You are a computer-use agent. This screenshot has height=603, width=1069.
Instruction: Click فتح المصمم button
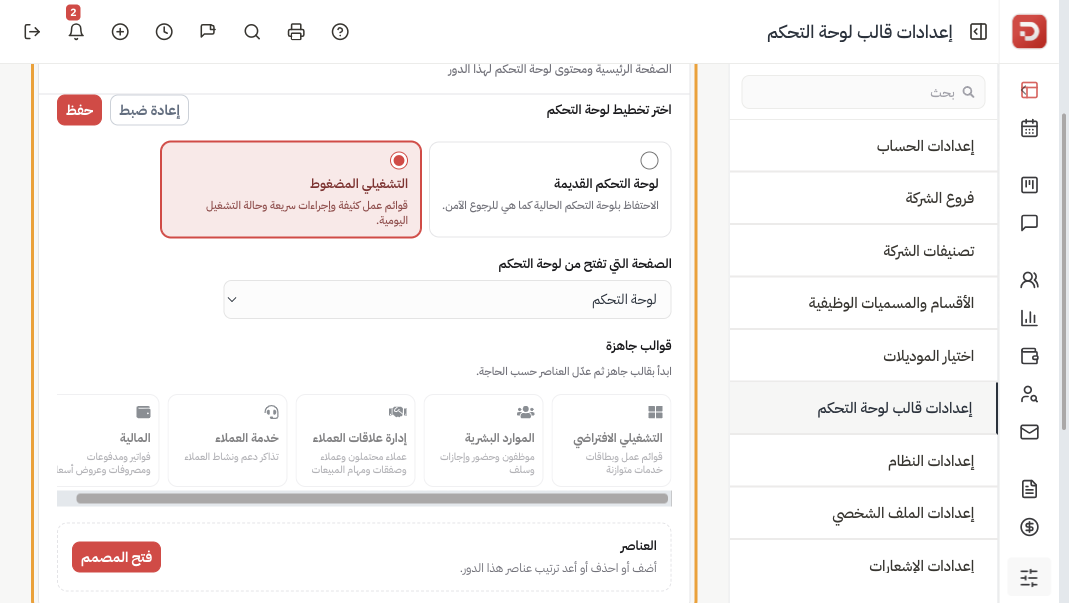coord(117,557)
